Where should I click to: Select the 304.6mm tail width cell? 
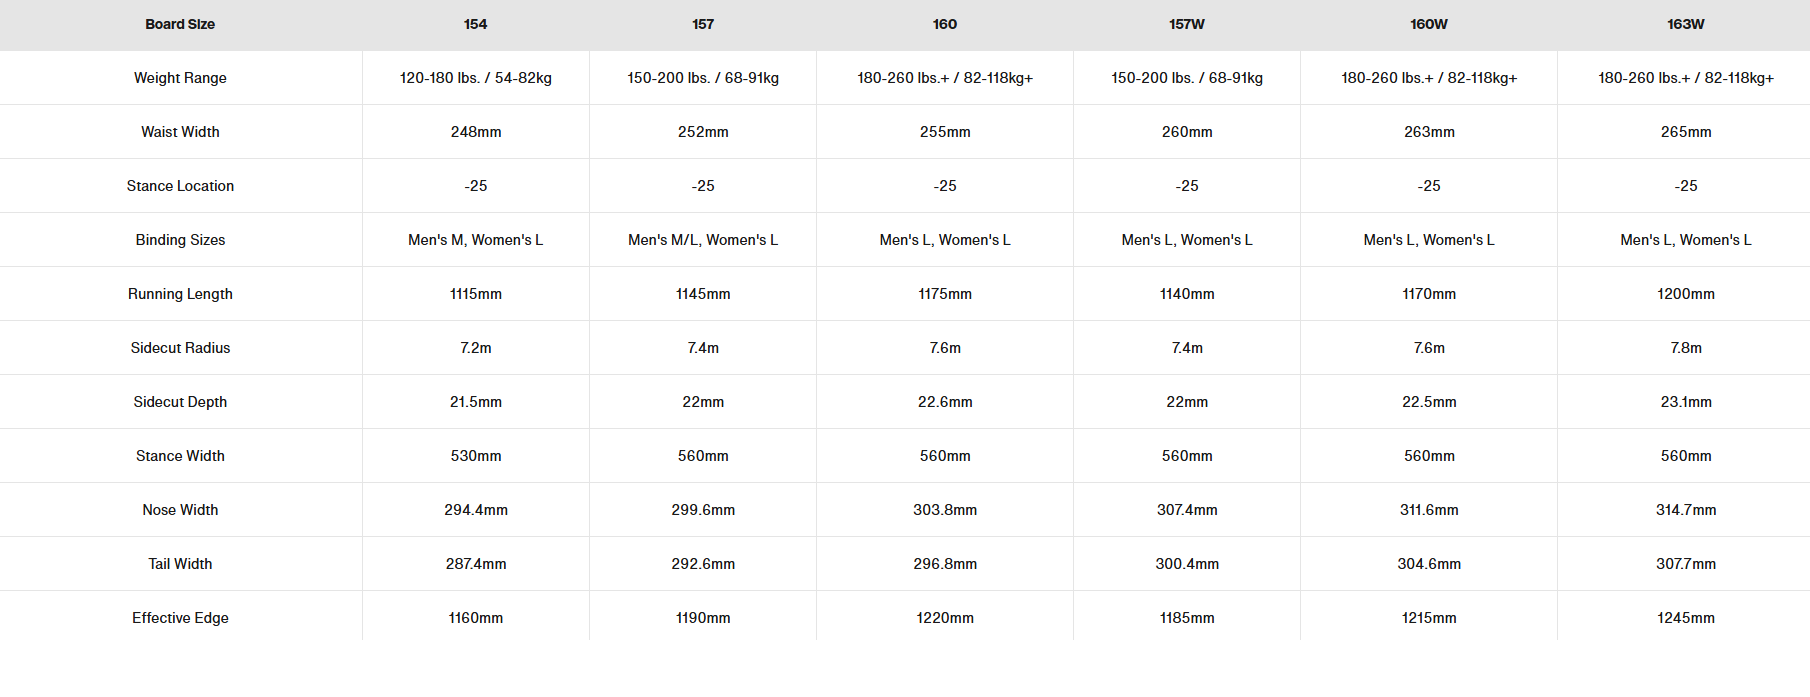[1428, 564]
